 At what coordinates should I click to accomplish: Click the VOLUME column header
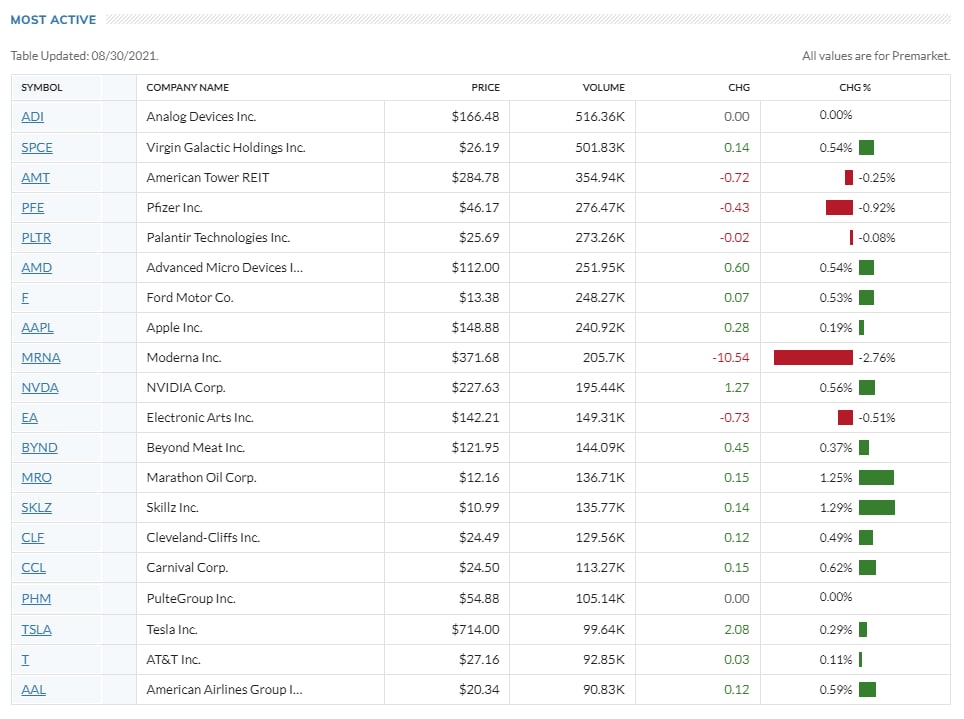click(x=604, y=88)
